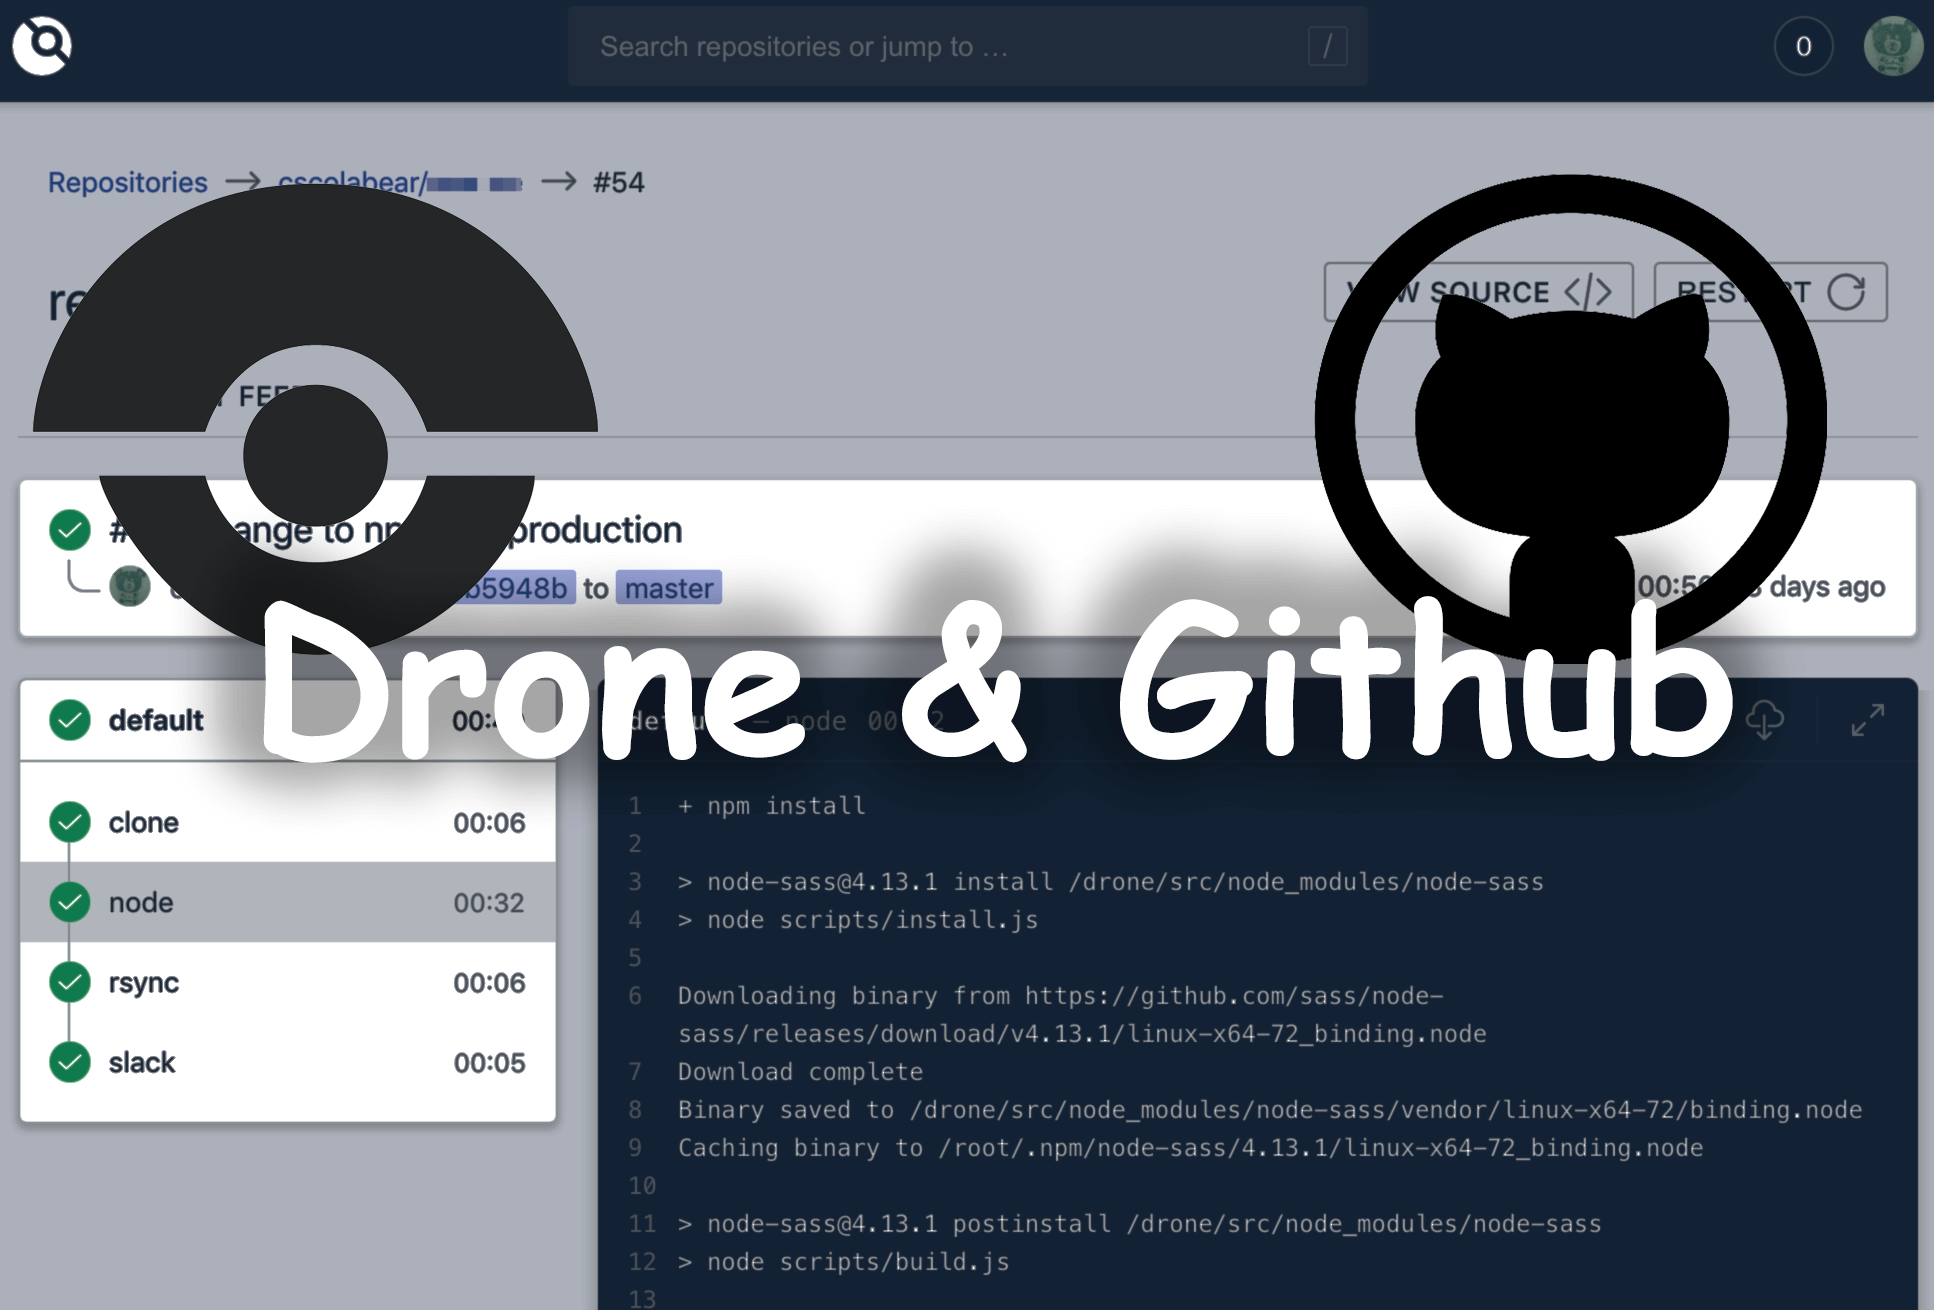Click the commit author avatar
The height and width of the screenshot is (1310, 1934).
tap(130, 586)
